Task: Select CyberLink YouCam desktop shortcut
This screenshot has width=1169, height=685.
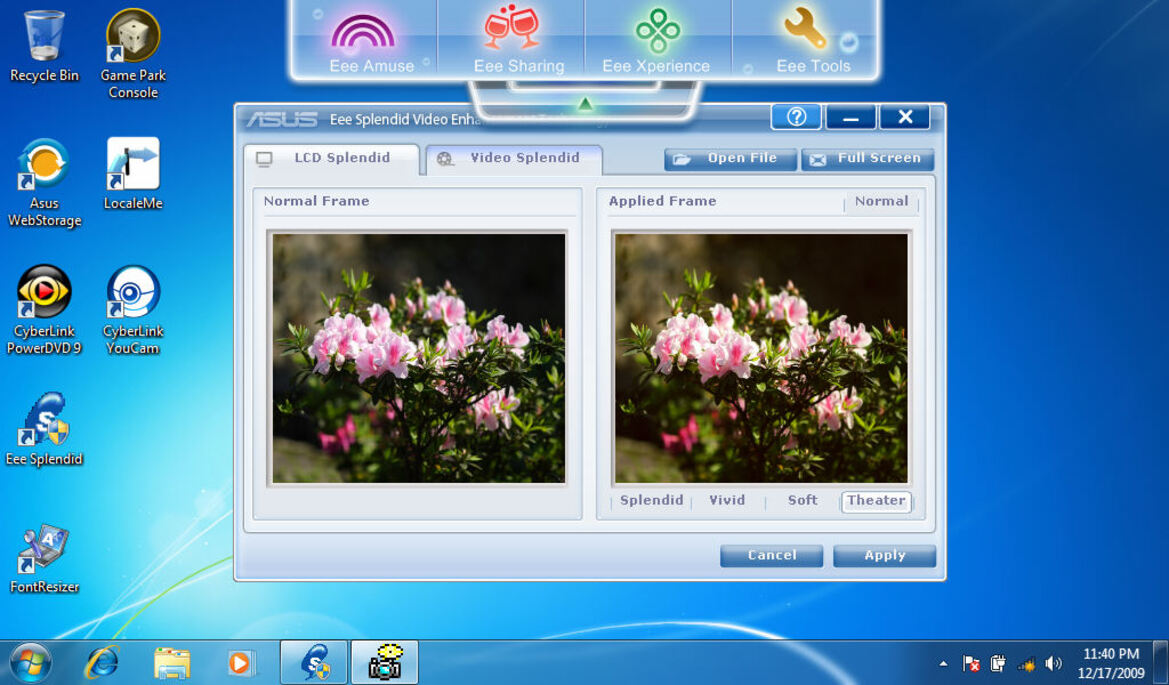Action: 133,310
